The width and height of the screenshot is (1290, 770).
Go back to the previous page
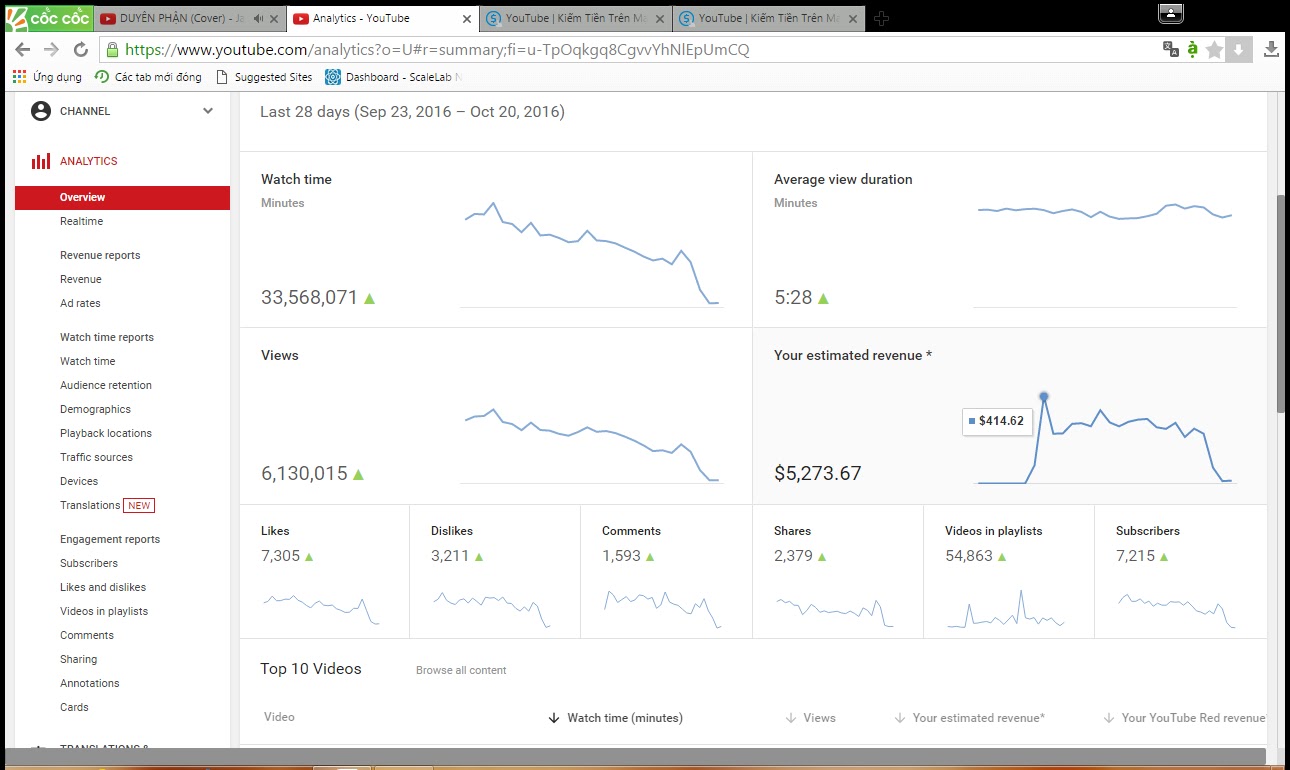click(24, 50)
